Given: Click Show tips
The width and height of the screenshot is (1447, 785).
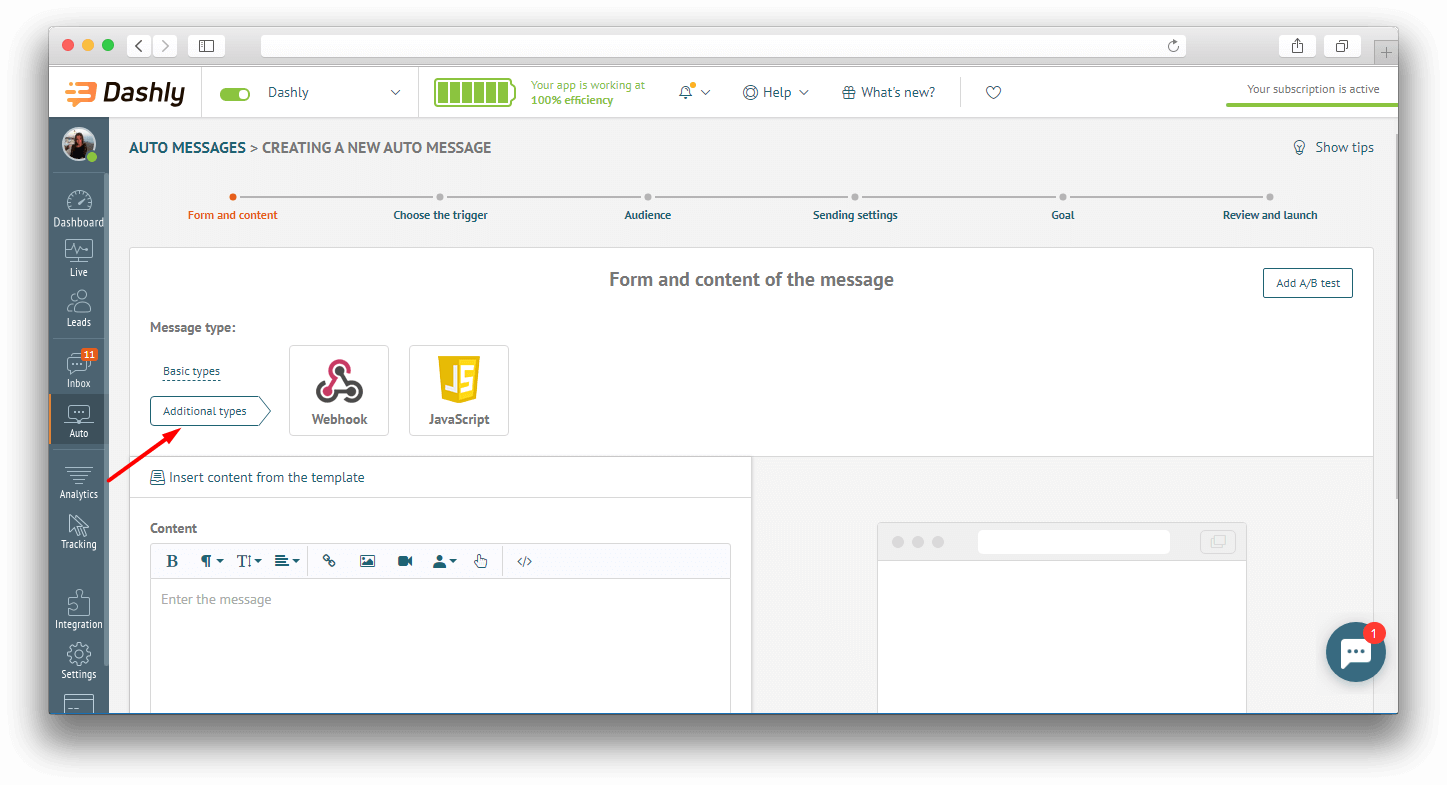Looking at the screenshot, I should (x=1334, y=147).
